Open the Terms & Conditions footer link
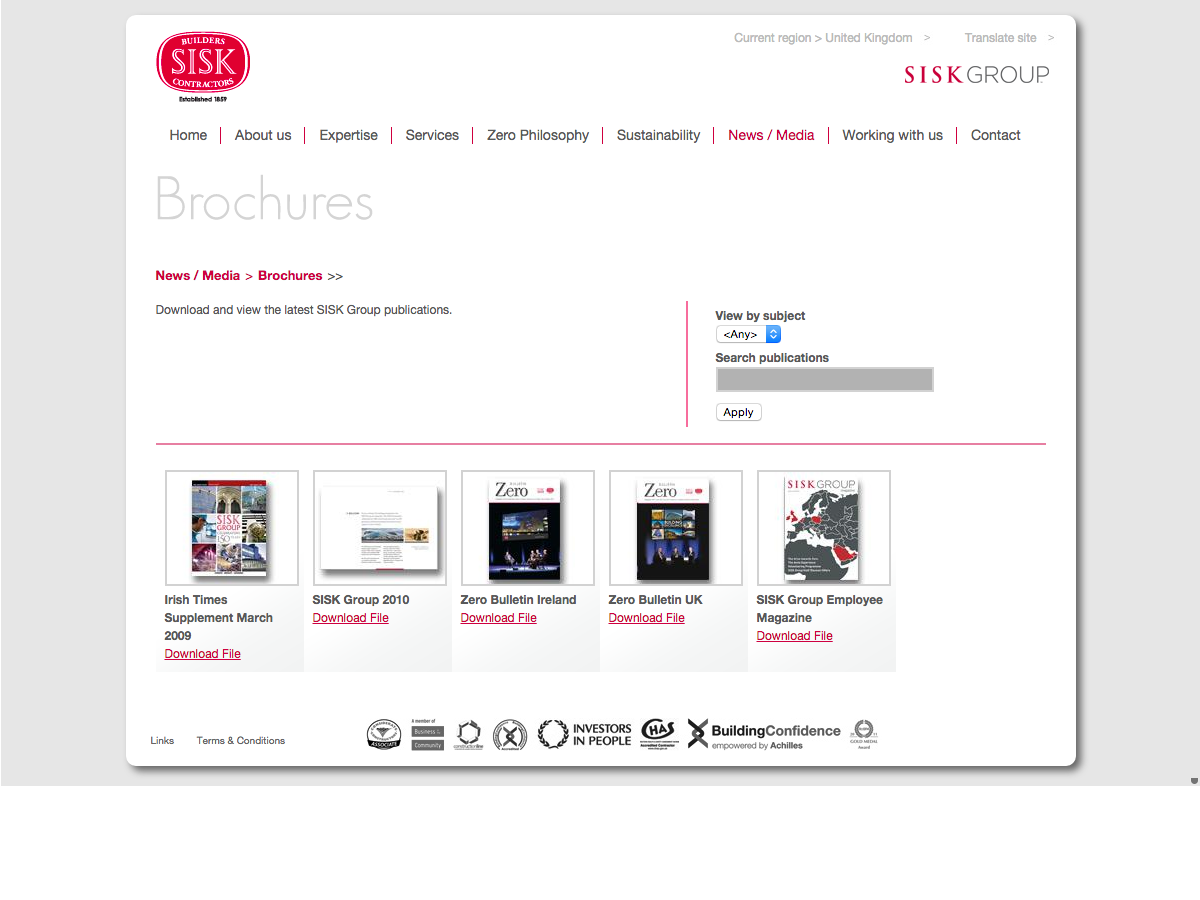1200x900 pixels. tap(241, 741)
